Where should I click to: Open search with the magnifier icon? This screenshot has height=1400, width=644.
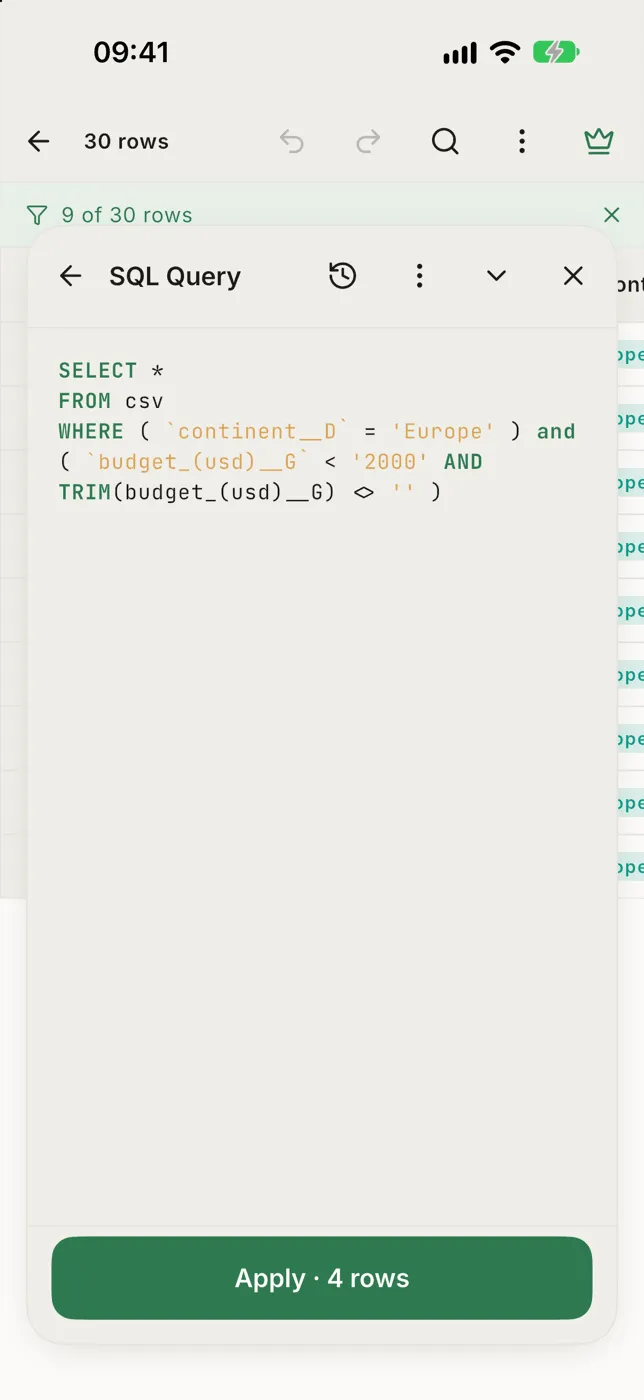tap(445, 142)
